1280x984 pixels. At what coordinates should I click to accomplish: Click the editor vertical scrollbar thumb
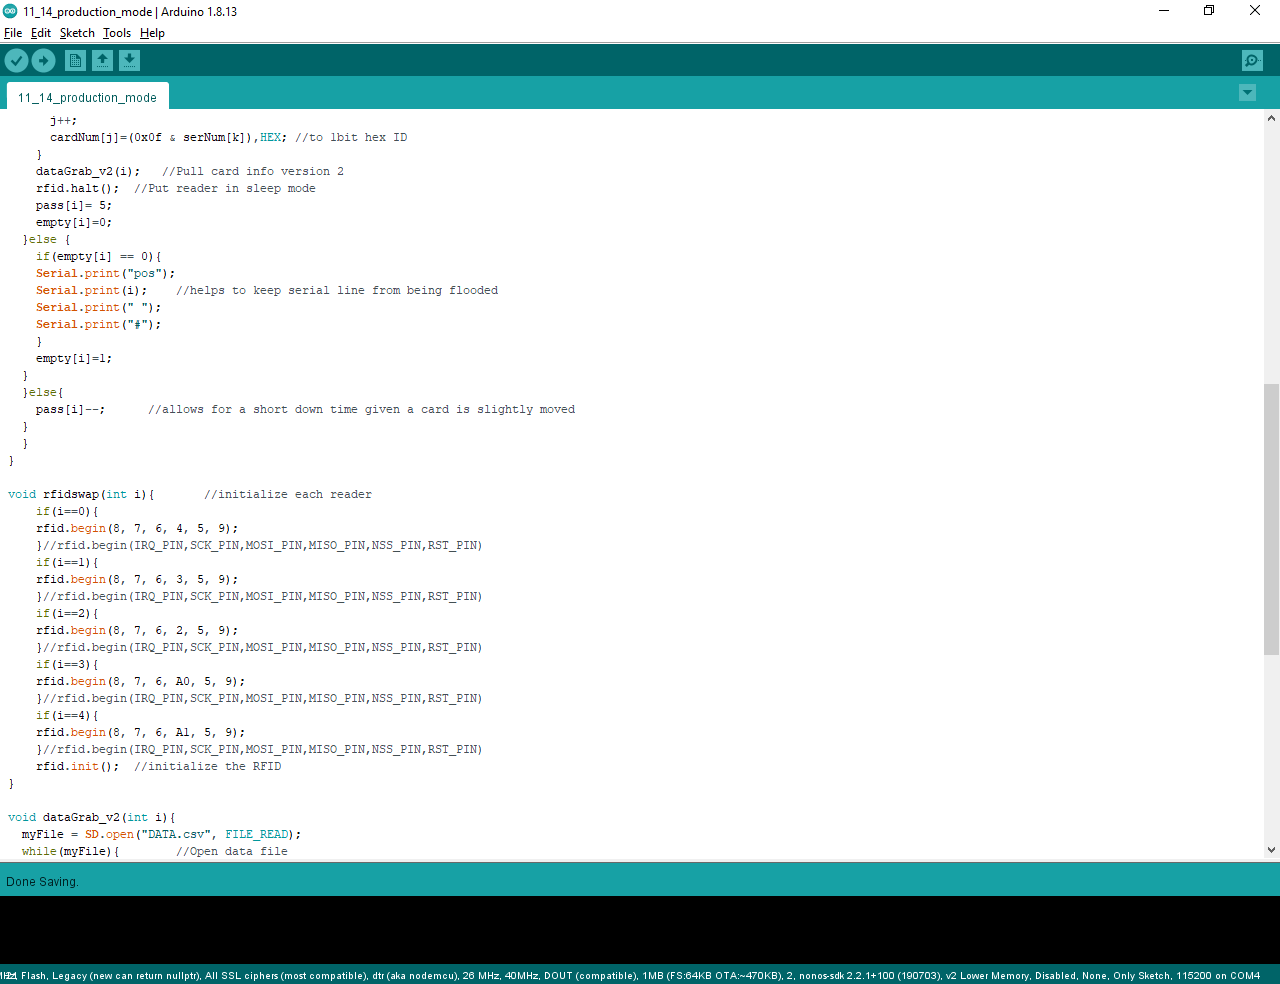(x=1271, y=519)
